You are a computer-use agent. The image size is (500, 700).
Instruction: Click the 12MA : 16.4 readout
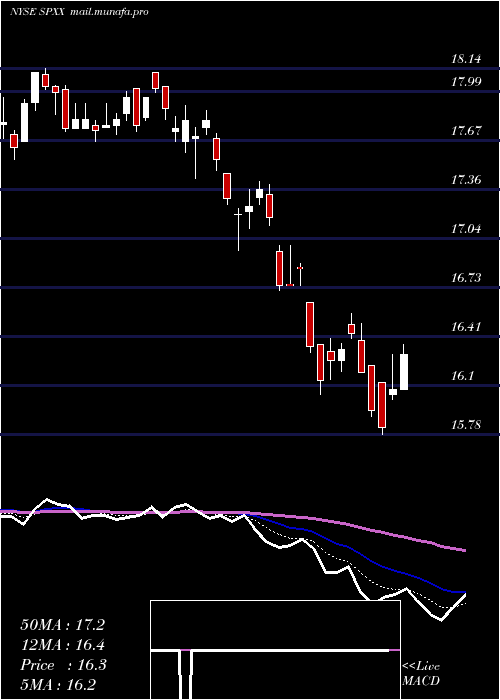pos(62,645)
